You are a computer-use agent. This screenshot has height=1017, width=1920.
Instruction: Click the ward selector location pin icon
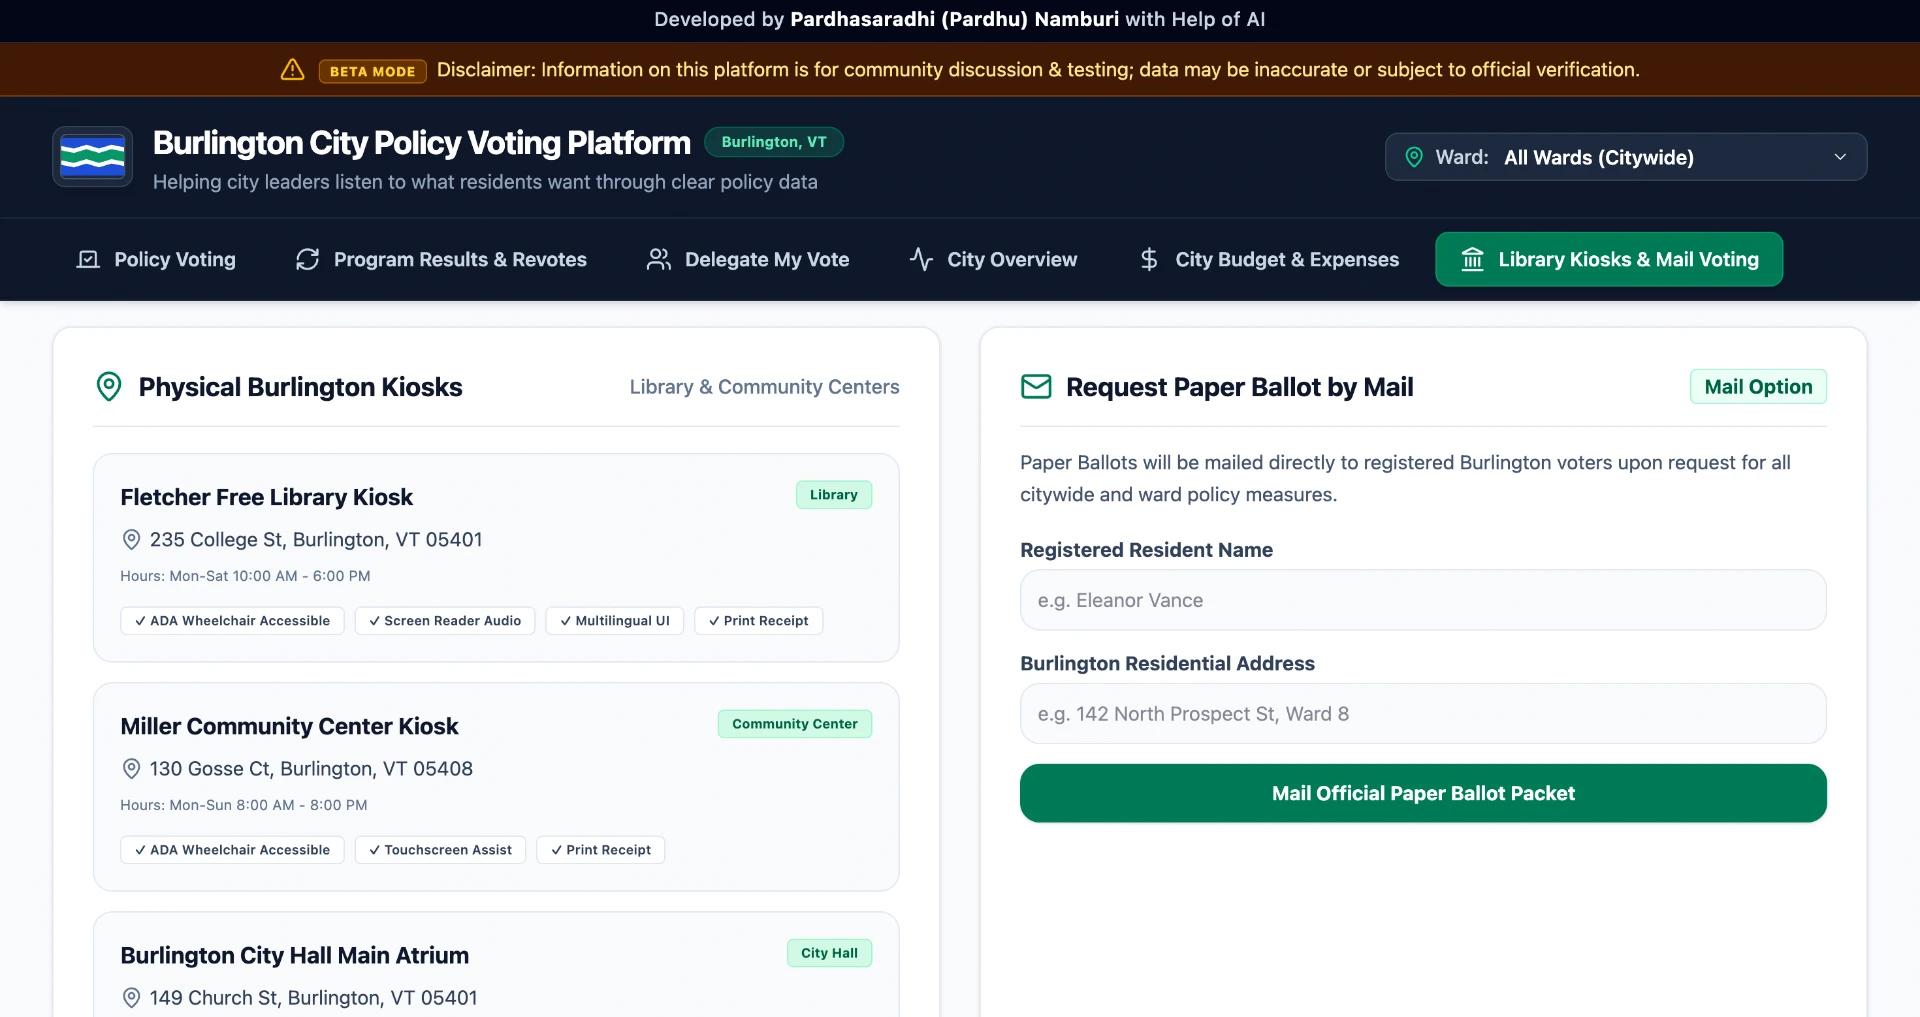pyautogui.click(x=1414, y=157)
